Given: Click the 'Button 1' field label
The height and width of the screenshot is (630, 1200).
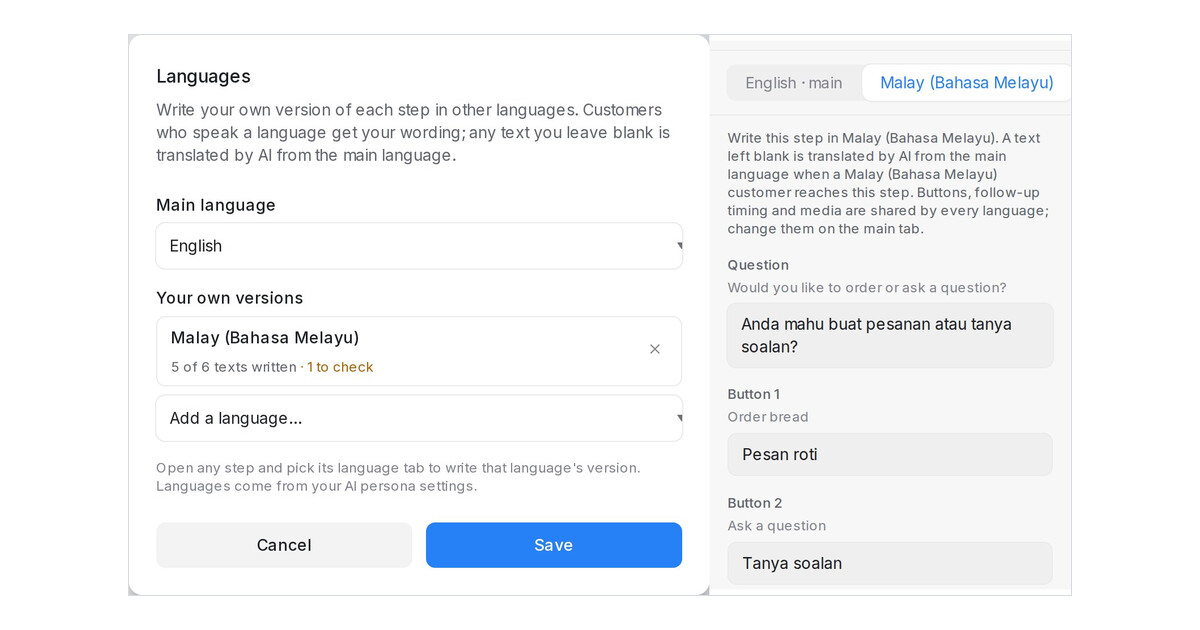Looking at the screenshot, I should click(x=754, y=394).
